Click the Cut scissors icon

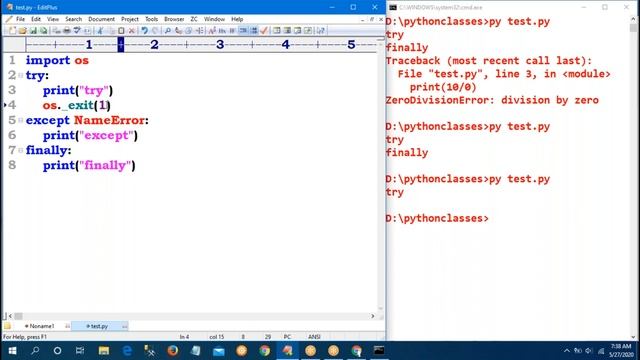tap(100, 31)
